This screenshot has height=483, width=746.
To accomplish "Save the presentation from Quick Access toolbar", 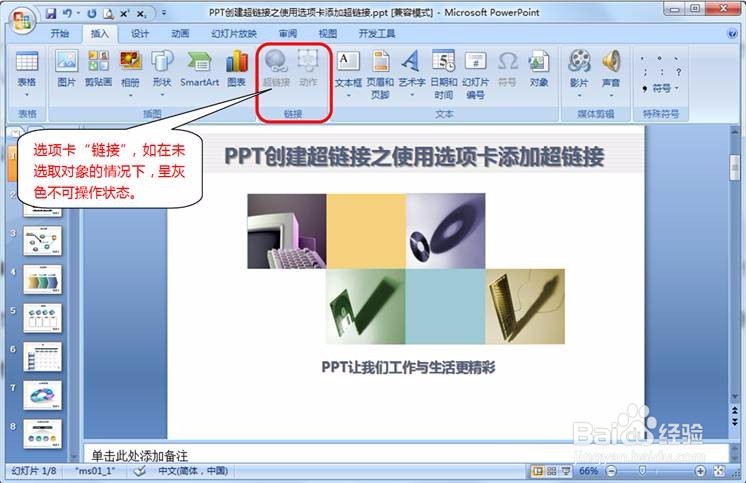I will [51, 13].
